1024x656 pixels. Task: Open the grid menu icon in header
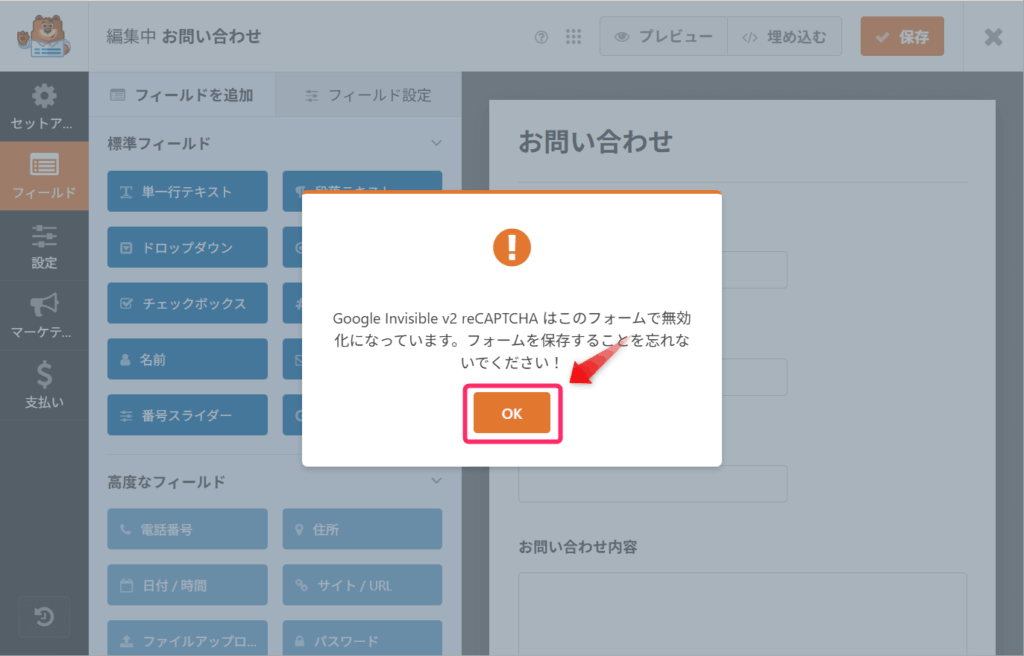[573, 37]
